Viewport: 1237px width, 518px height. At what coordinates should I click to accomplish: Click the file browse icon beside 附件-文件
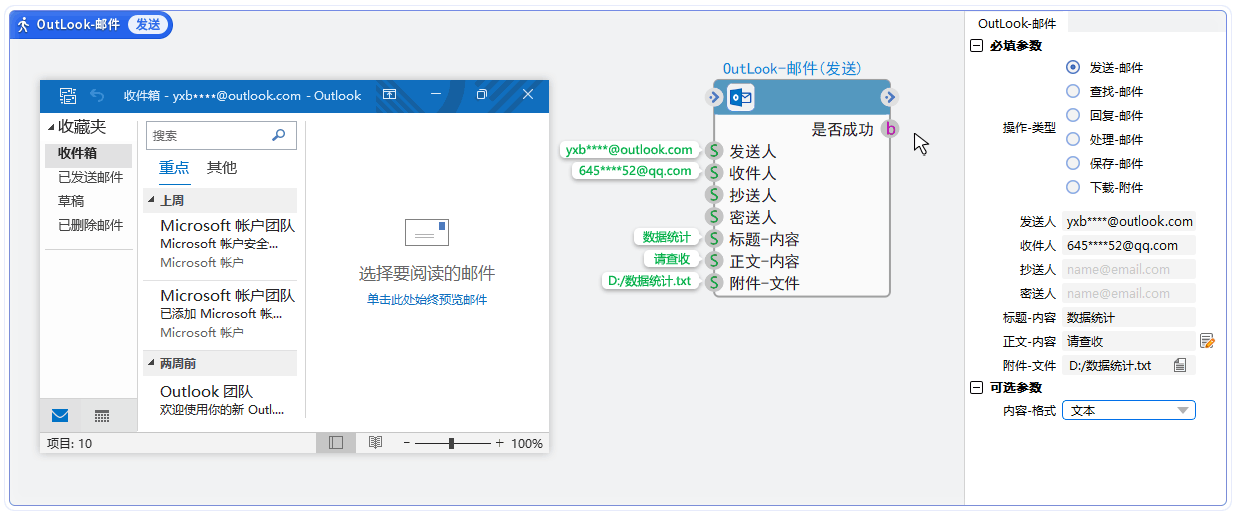click(1180, 365)
